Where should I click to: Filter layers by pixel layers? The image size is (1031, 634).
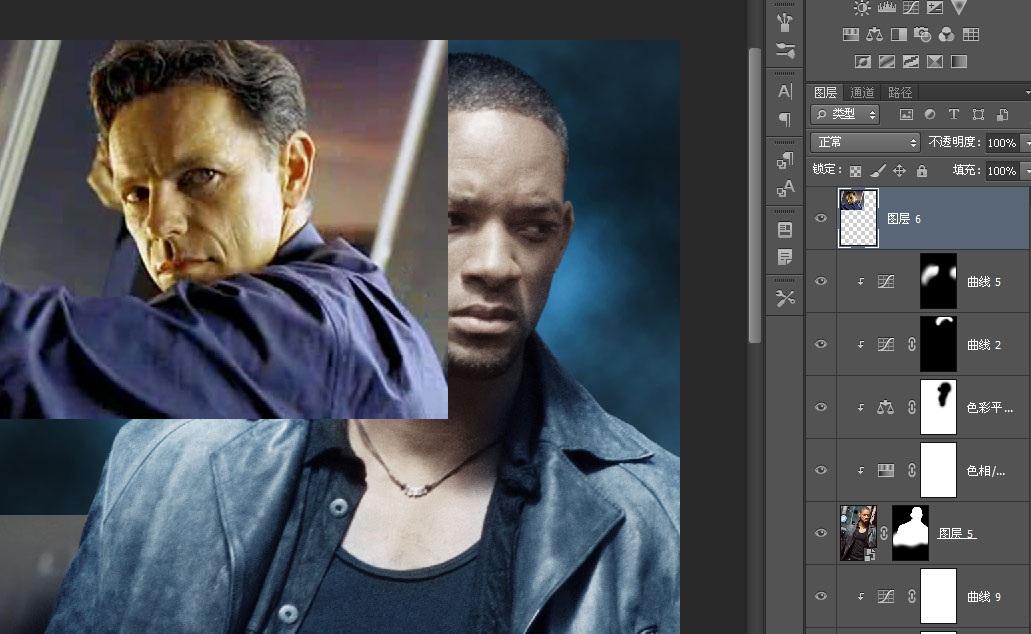click(x=906, y=114)
